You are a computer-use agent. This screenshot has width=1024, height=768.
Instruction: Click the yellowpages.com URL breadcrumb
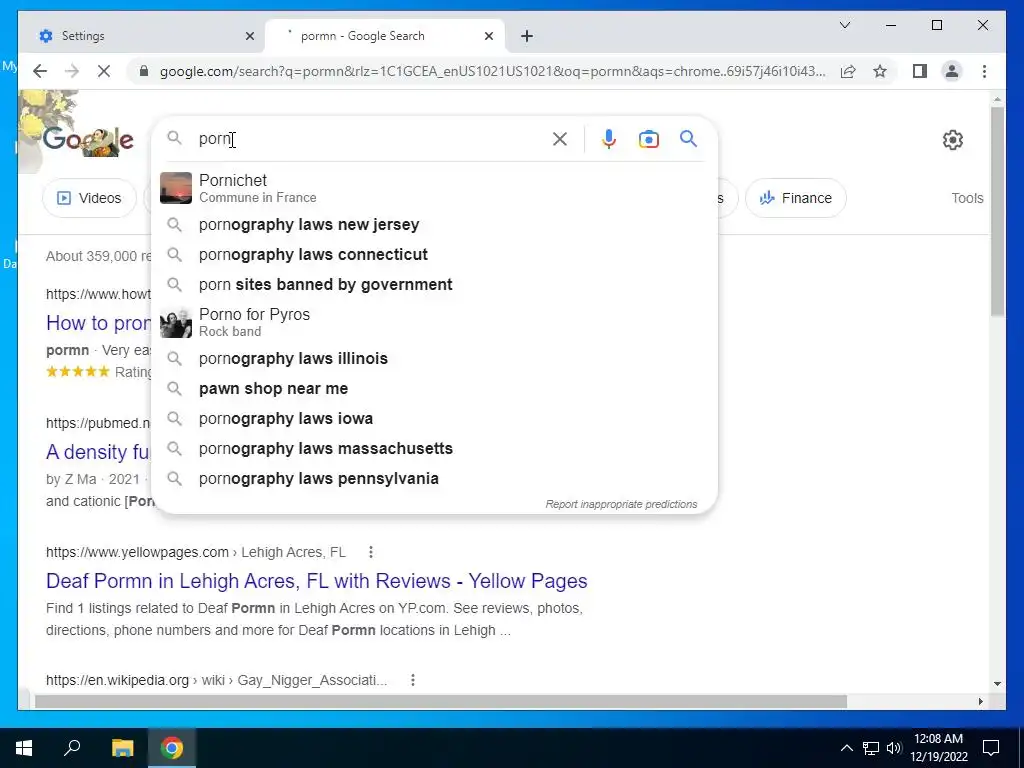(x=195, y=552)
